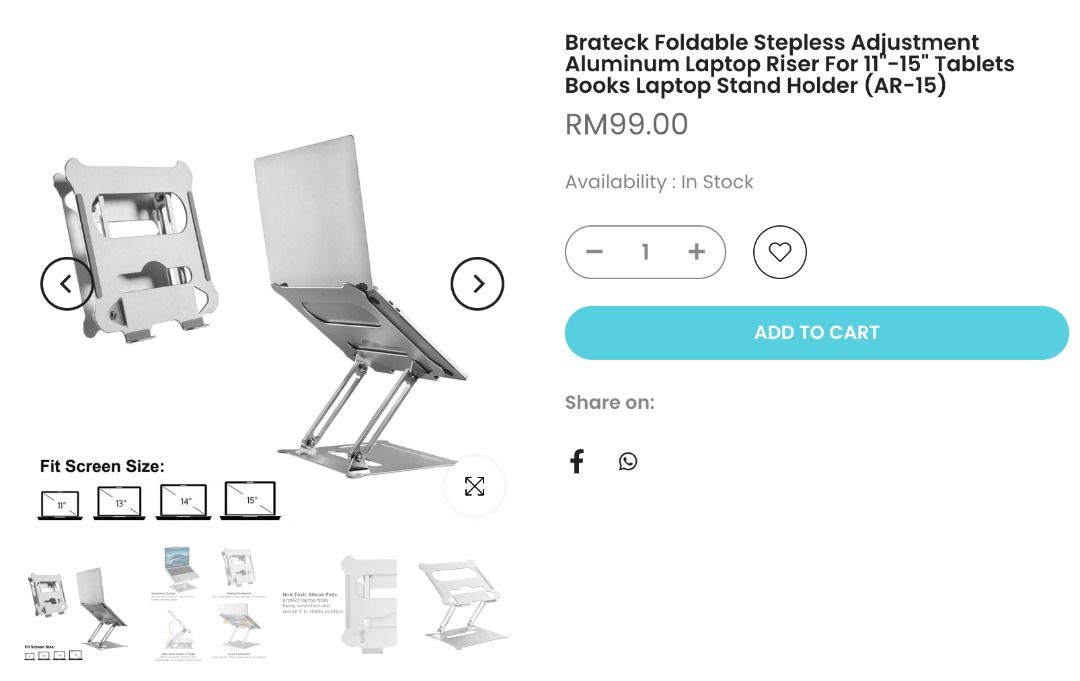Click ADD TO CART button
1080x681 pixels.
tap(817, 333)
